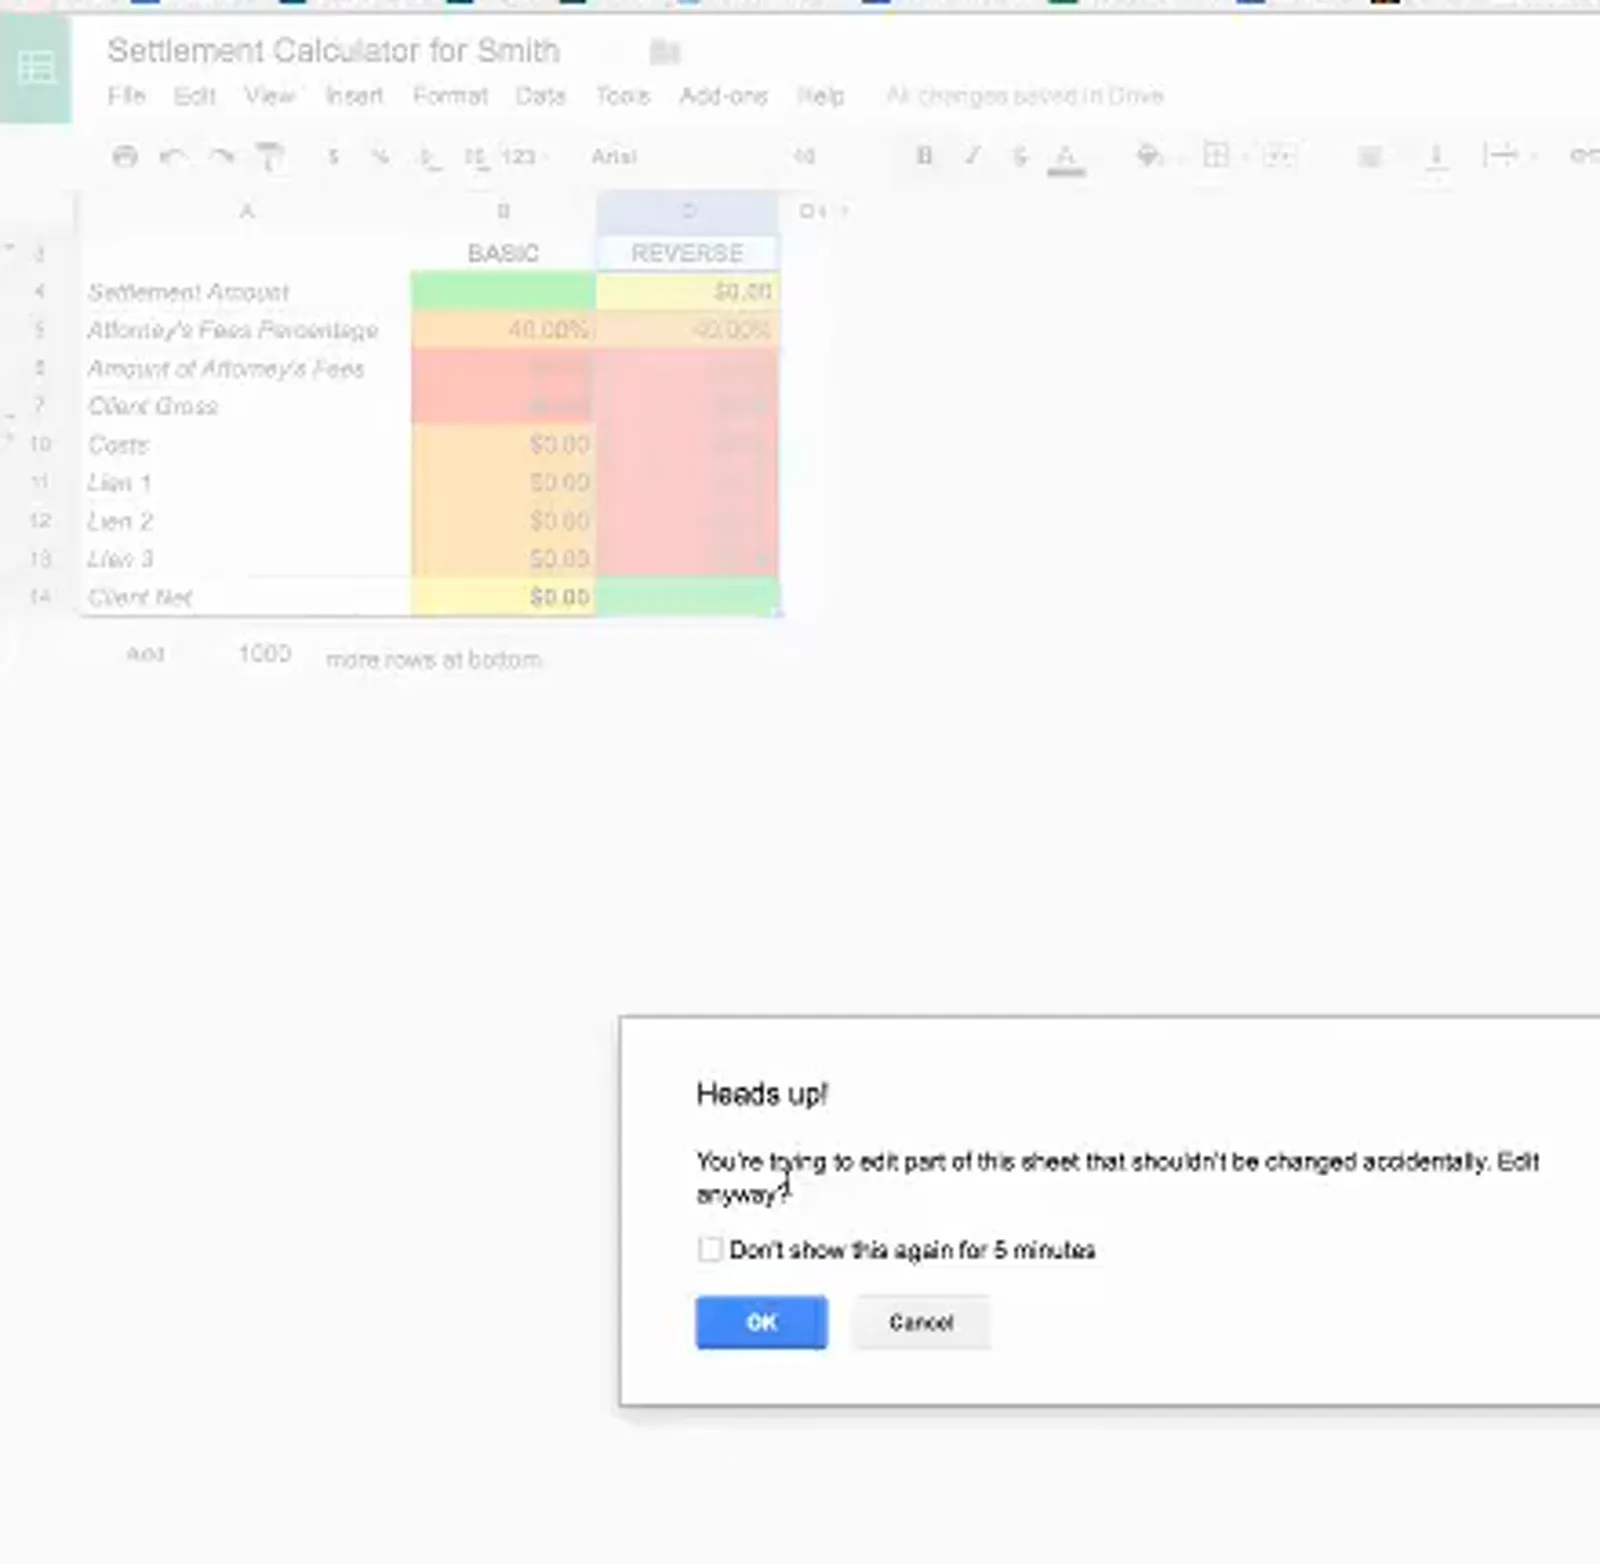Apply percent format with the percent icon
Screen dimensions: 1600x1564
(380, 156)
